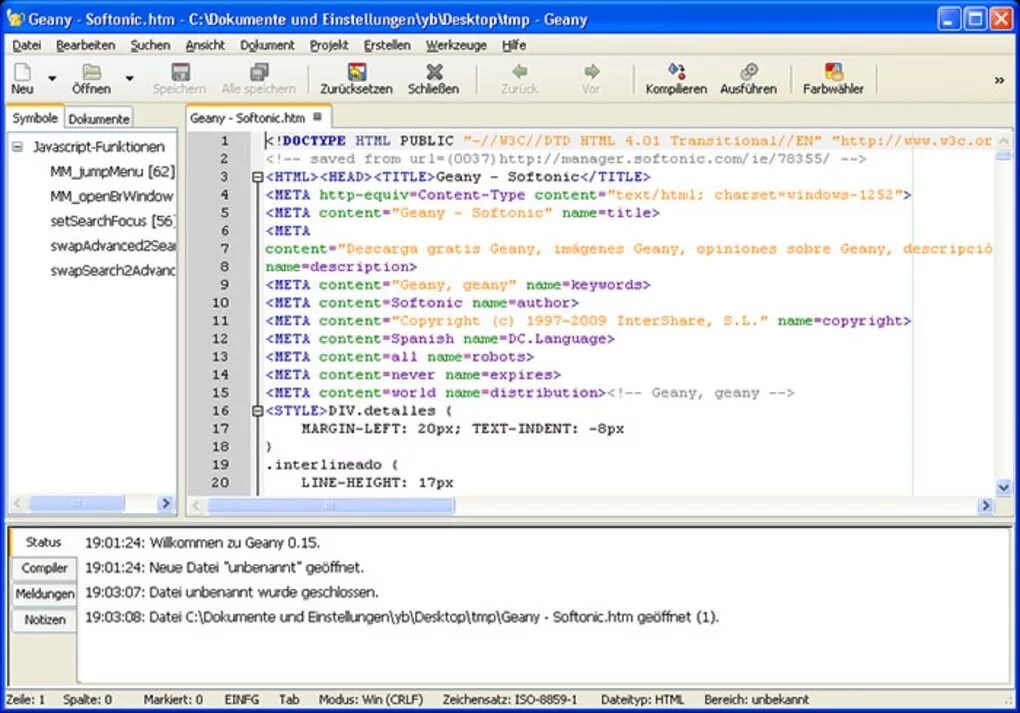Show more toolbar items chevron
Screen dimensions: 1020x713
coord(999,80)
